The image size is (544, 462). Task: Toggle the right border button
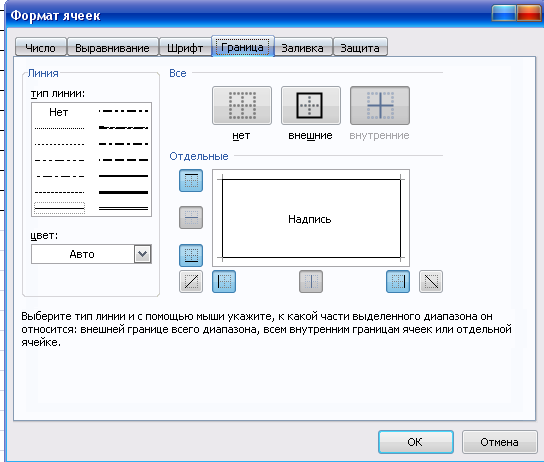point(398,281)
